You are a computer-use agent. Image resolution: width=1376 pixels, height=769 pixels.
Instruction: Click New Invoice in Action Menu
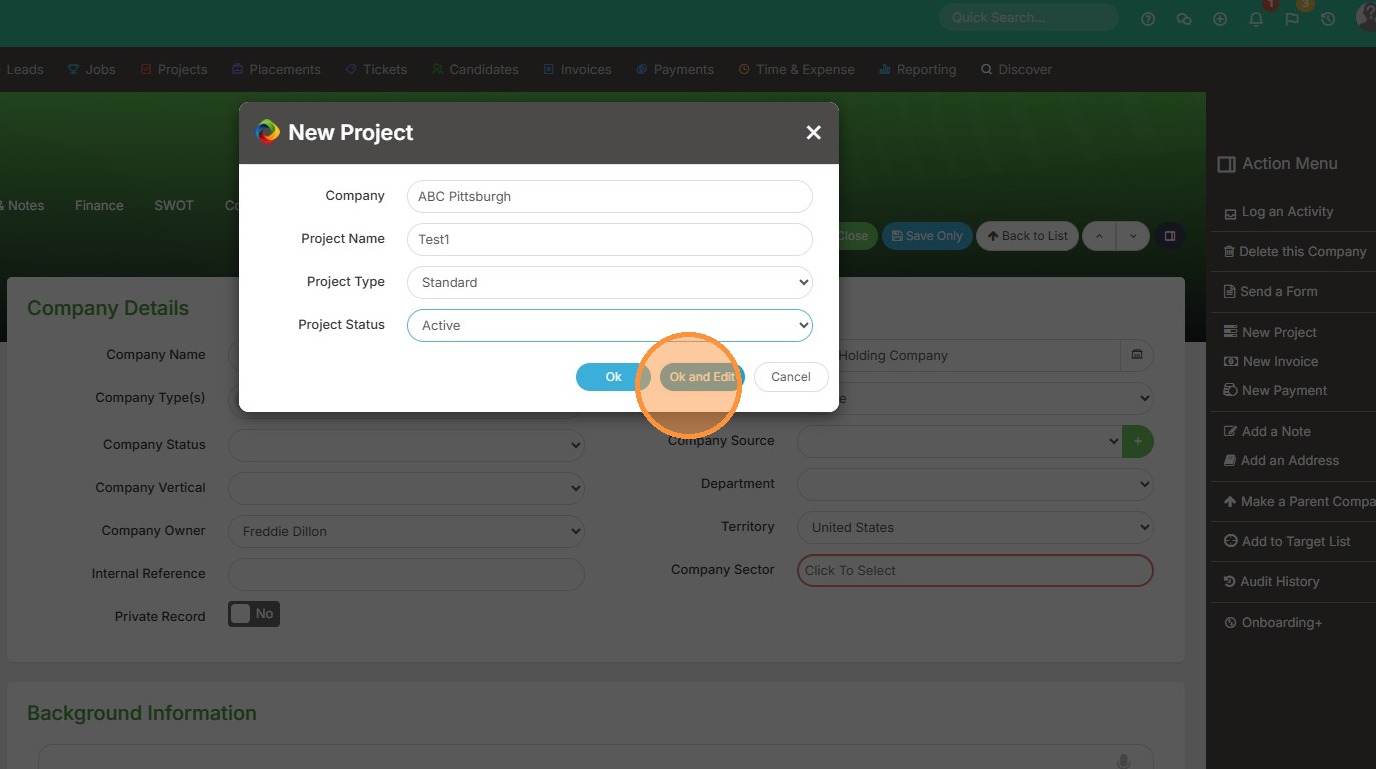1271,361
